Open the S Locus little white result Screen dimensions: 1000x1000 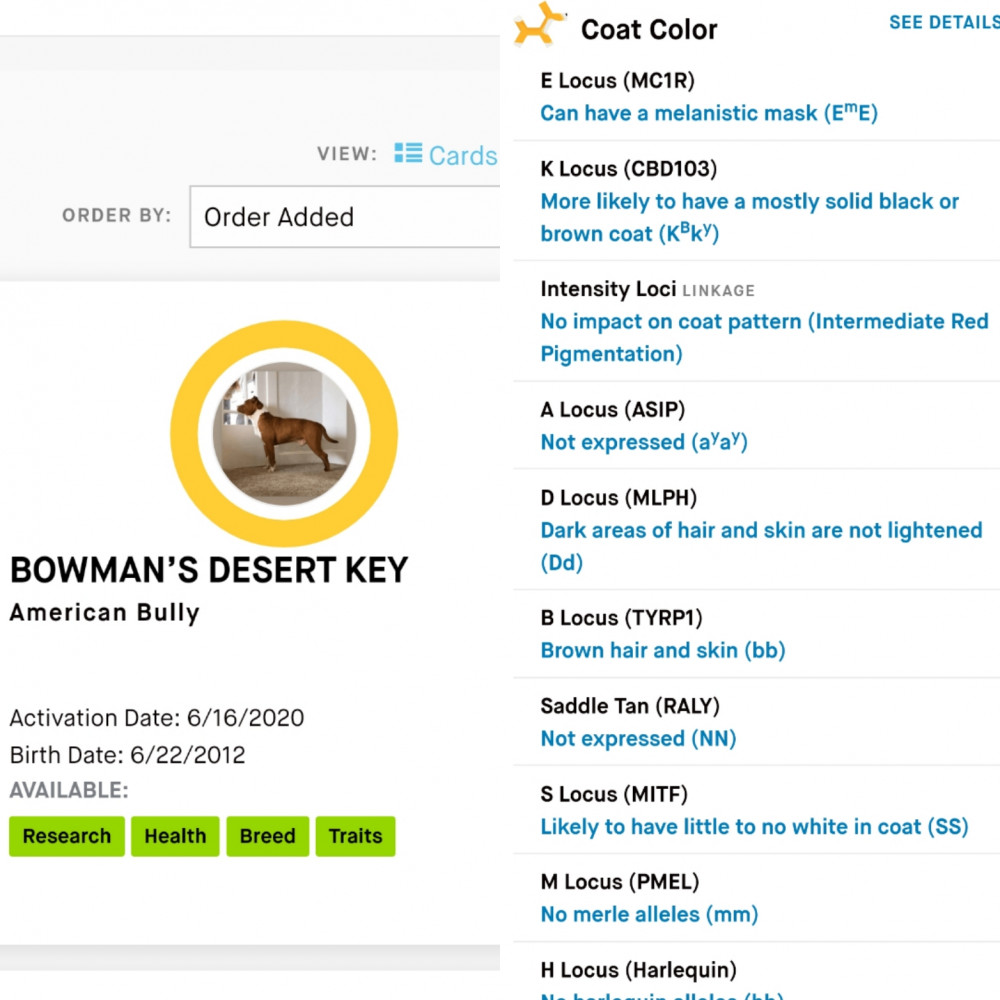(x=754, y=827)
